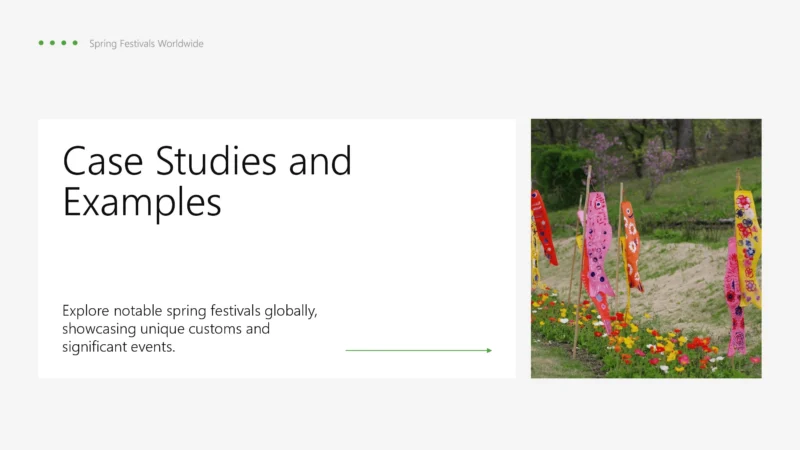The width and height of the screenshot is (800, 450).
Task: Click the 'Case Studies and' title line
Action: coord(207,161)
